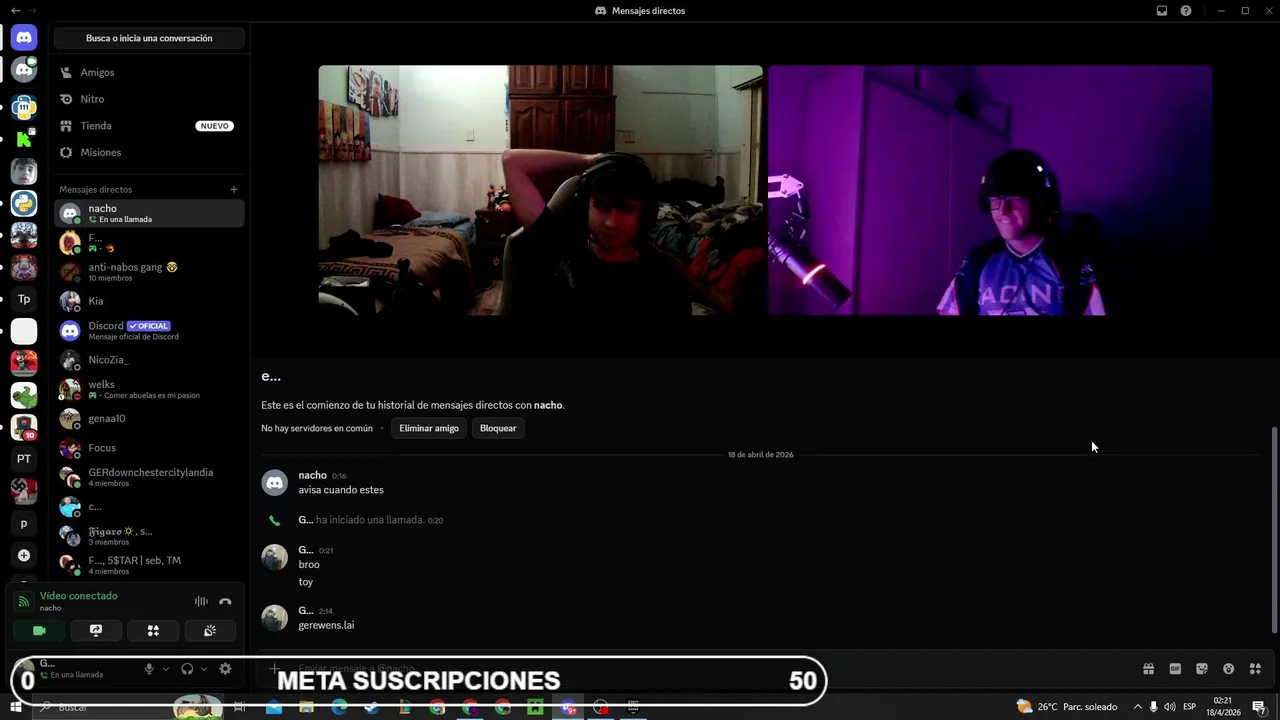This screenshot has width=1280, height=720.
Task: Open NicoZia_ direct message
Action: [x=149, y=360]
